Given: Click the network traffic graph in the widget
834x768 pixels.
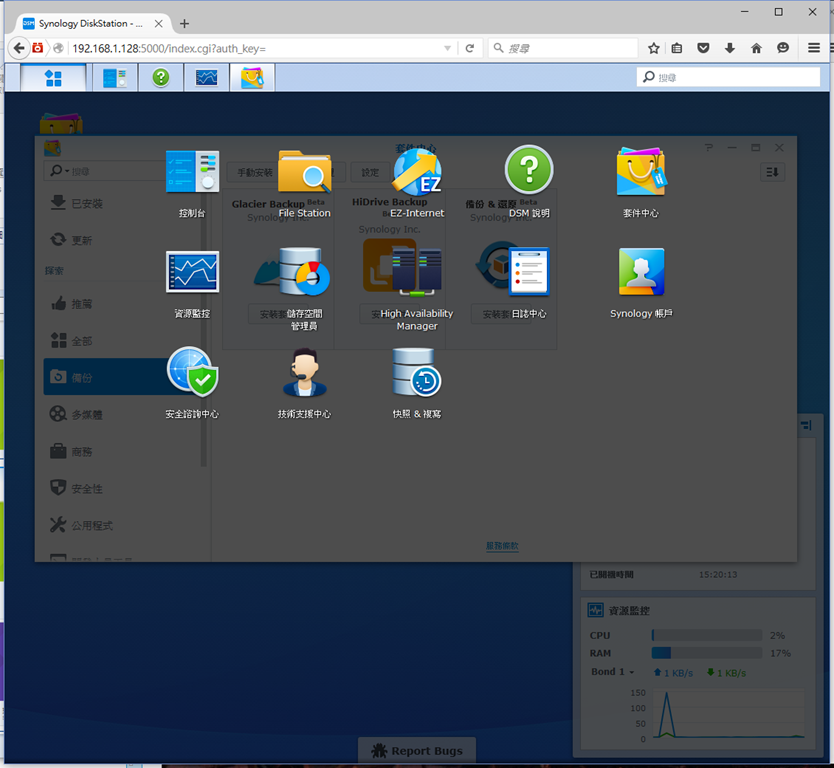Looking at the screenshot, I should pyautogui.click(x=727, y=715).
